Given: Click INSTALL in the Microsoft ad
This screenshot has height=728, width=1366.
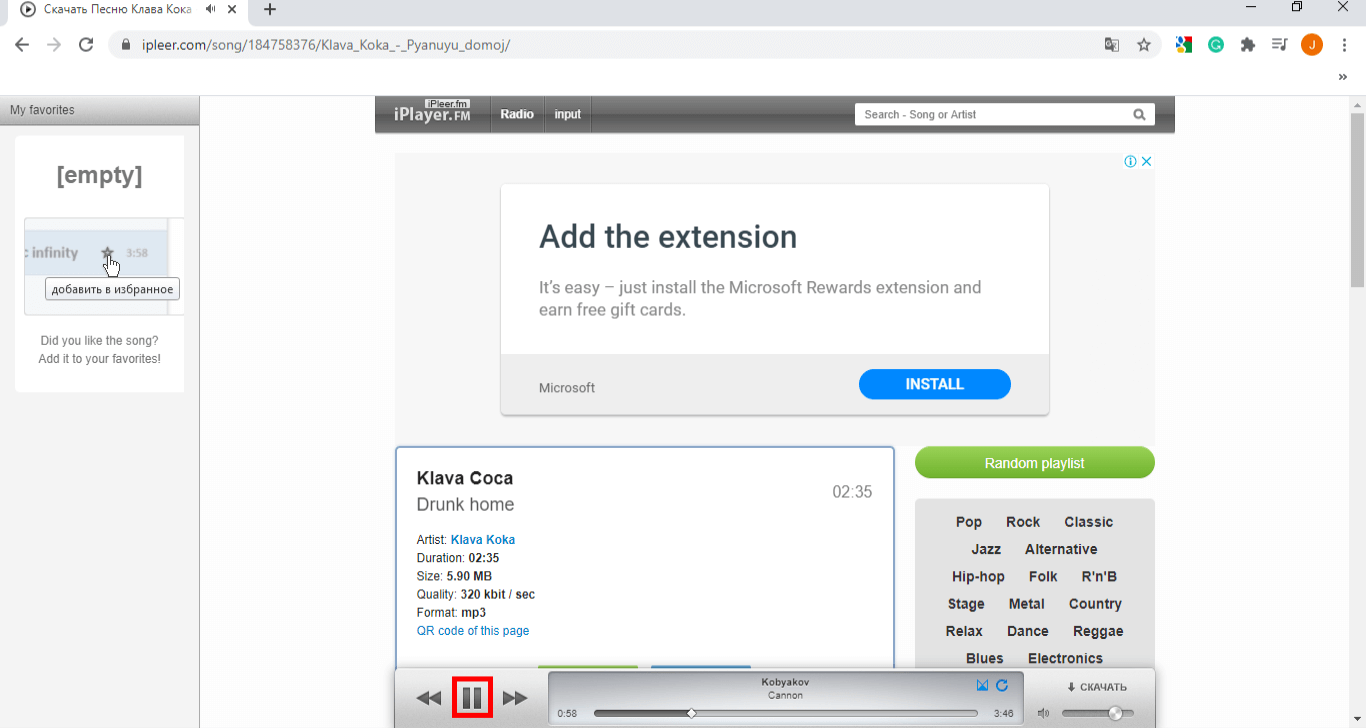Looking at the screenshot, I should click(935, 384).
